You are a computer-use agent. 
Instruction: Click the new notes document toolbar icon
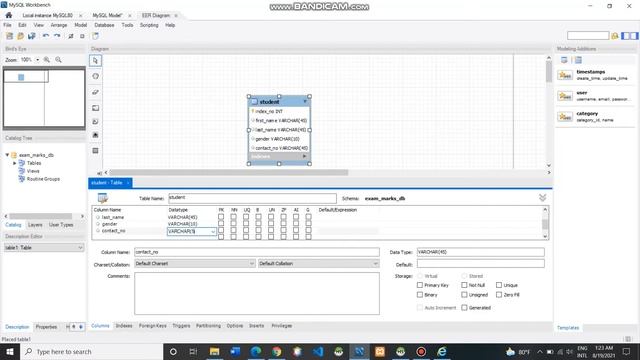coord(95,36)
